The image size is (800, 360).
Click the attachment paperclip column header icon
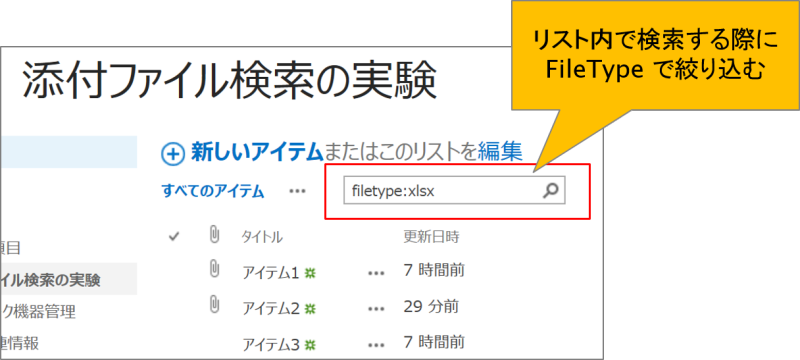click(214, 235)
